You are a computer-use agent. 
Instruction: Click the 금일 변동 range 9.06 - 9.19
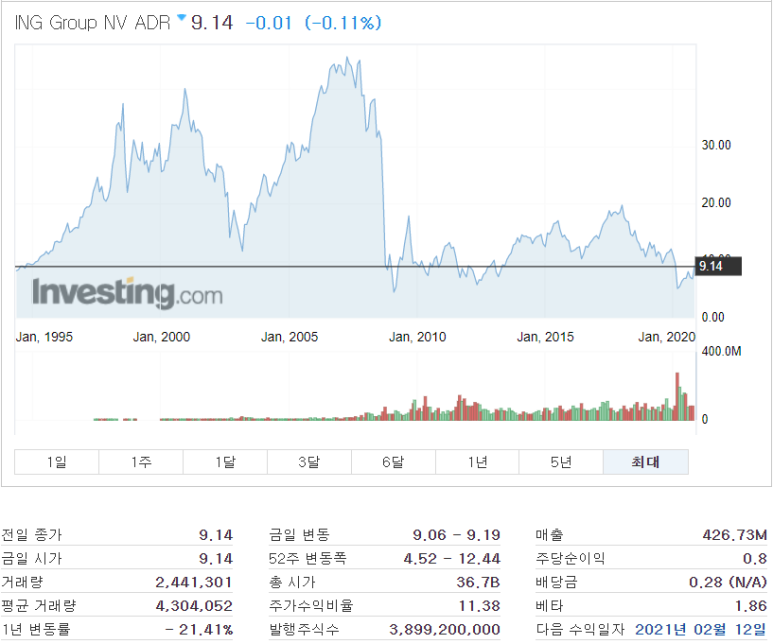tap(457, 535)
